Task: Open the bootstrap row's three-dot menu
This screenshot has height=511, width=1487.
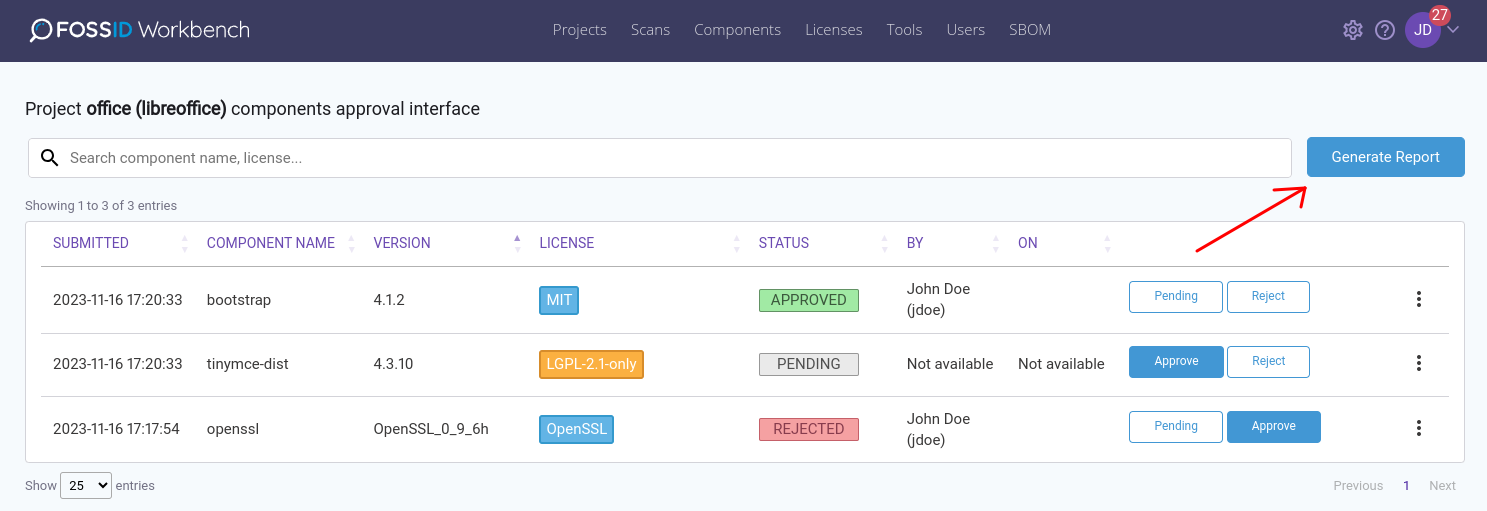Action: coord(1419,298)
